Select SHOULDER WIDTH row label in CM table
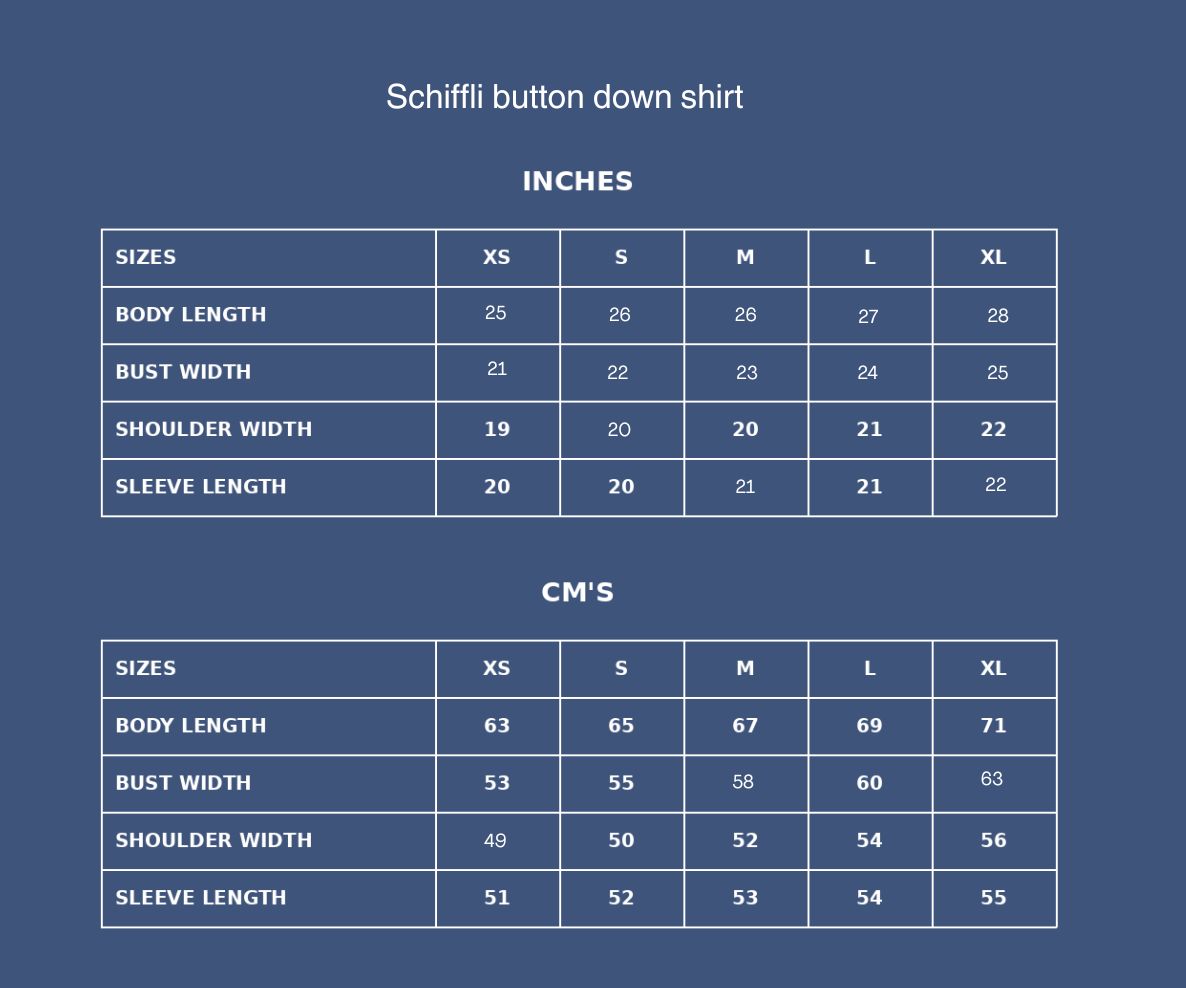The height and width of the screenshot is (988, 1186). pyautogui.click(x=214, y=840)
